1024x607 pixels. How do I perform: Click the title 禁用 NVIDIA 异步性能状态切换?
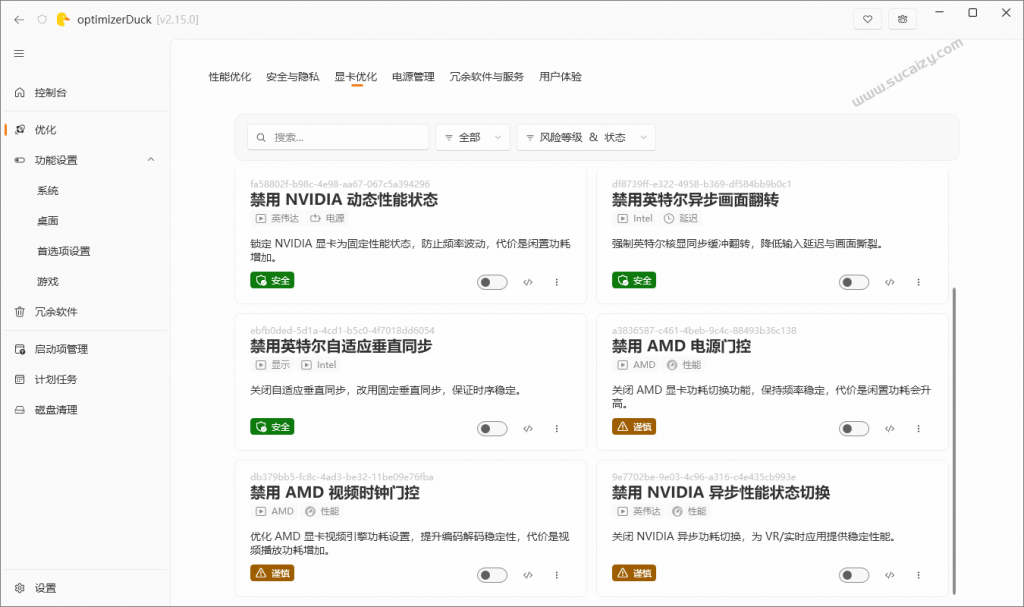pyautogui.click(x=721, y=493)
